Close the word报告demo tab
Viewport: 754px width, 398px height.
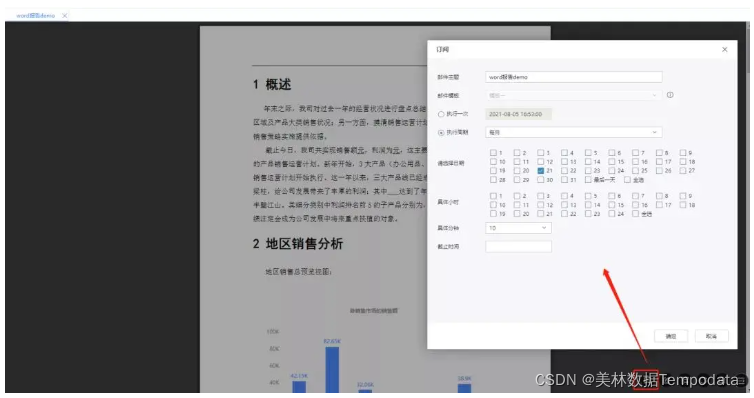coord(64,16)
